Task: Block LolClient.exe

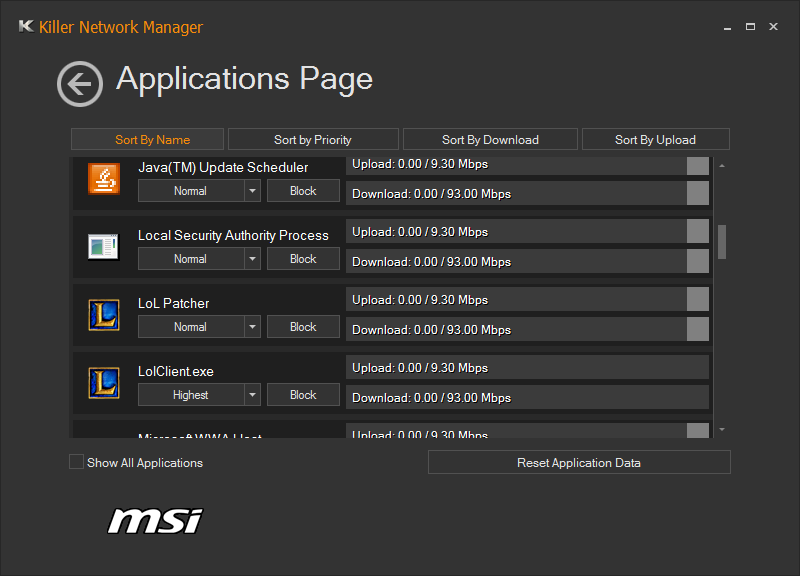Action: (x=303, y=395)
